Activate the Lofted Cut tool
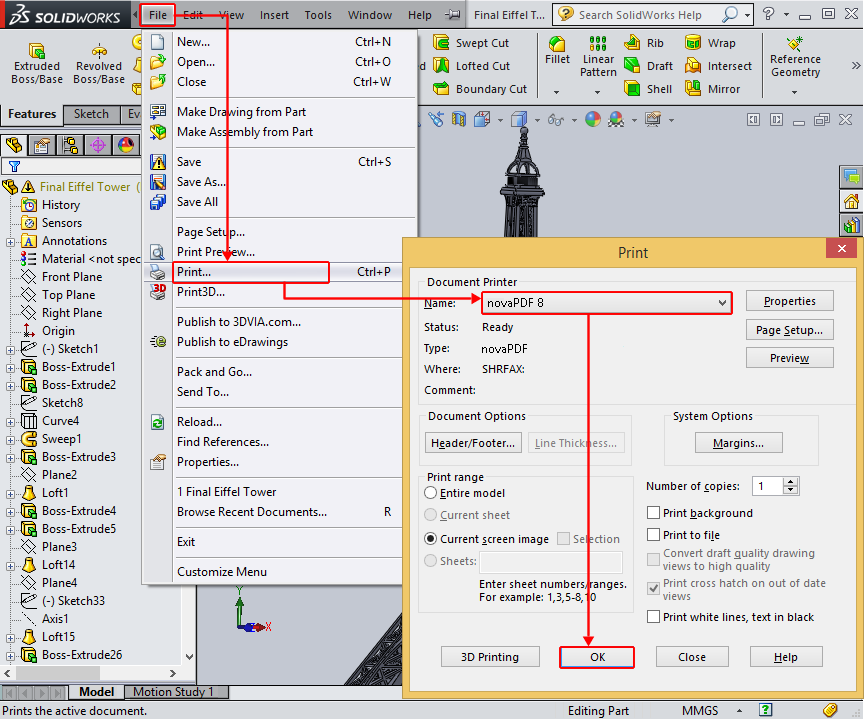 tap(472, 66)
